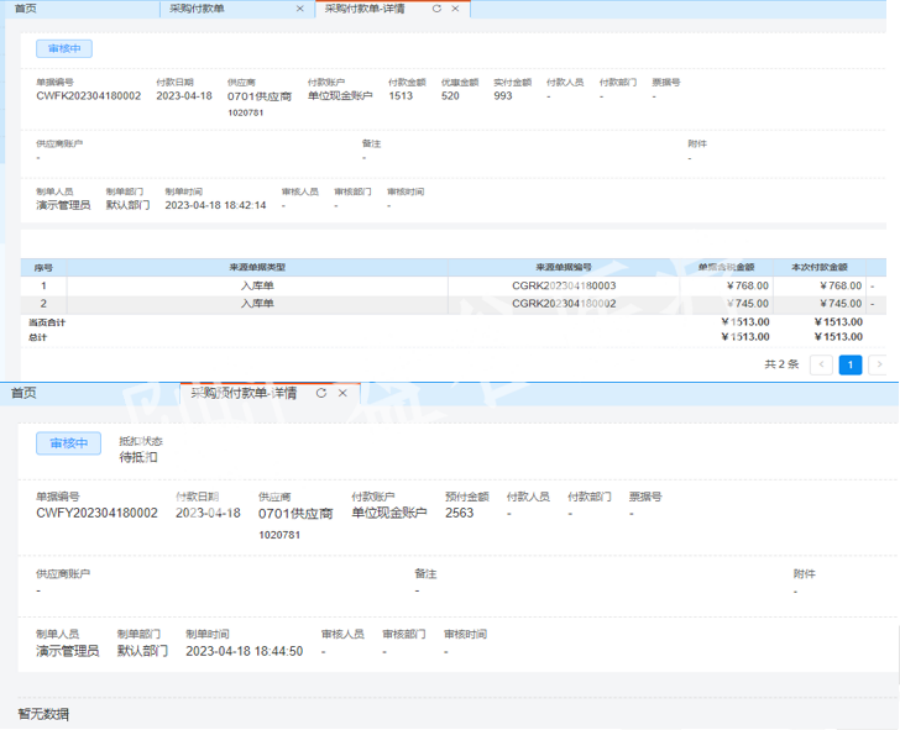Image resolution: width=900 pixels, height=730 pixels.
Task: Click 实付金额 value 993
Action: 503,96
